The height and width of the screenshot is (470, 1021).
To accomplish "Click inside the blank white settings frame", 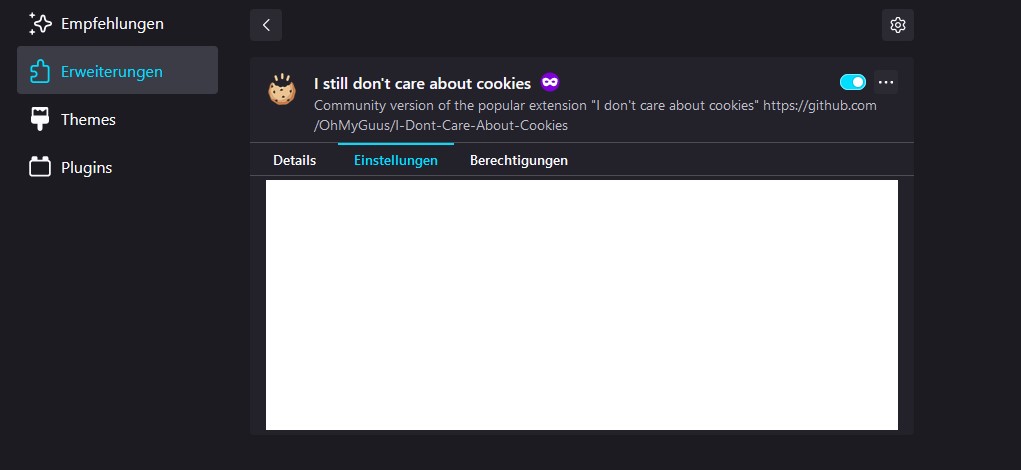I will click(x=581, y=305).
